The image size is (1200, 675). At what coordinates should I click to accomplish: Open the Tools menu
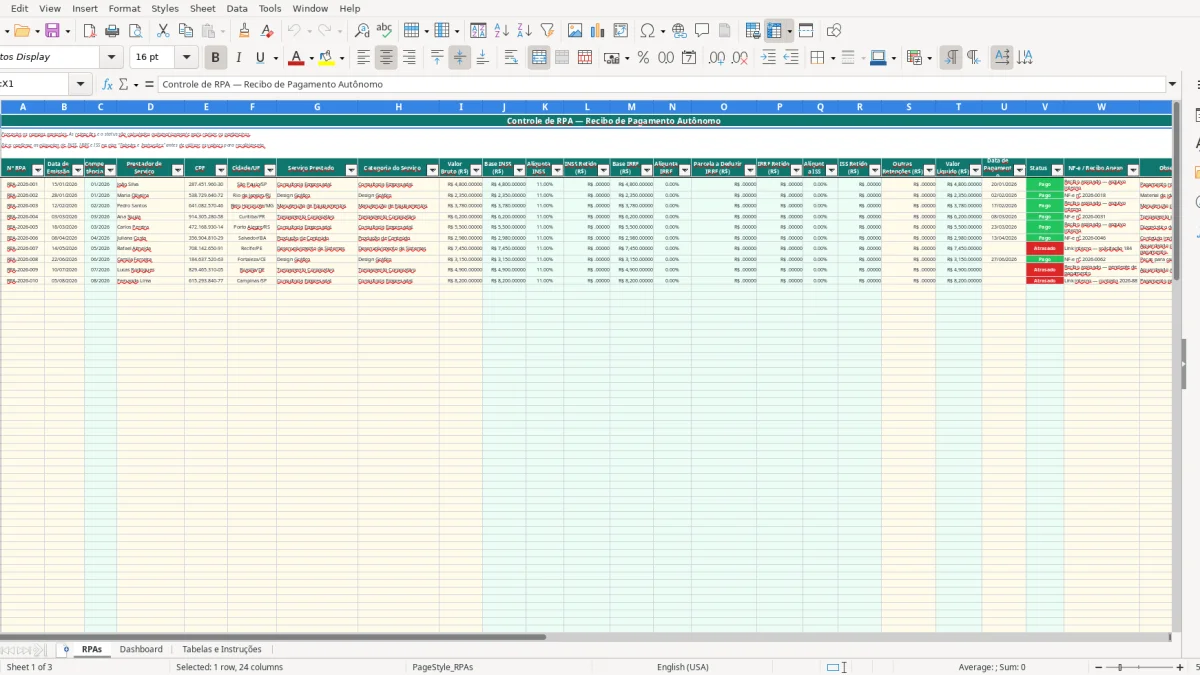270,8
